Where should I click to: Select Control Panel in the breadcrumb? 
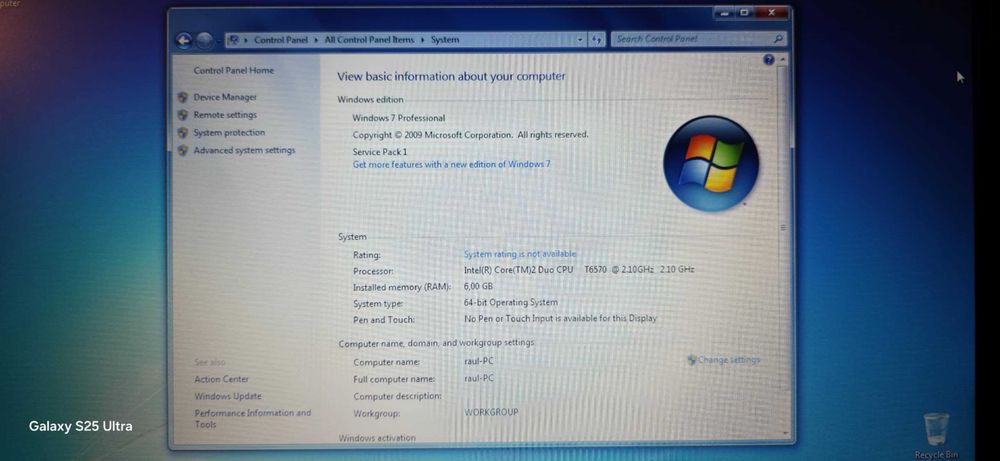(281, 40)
